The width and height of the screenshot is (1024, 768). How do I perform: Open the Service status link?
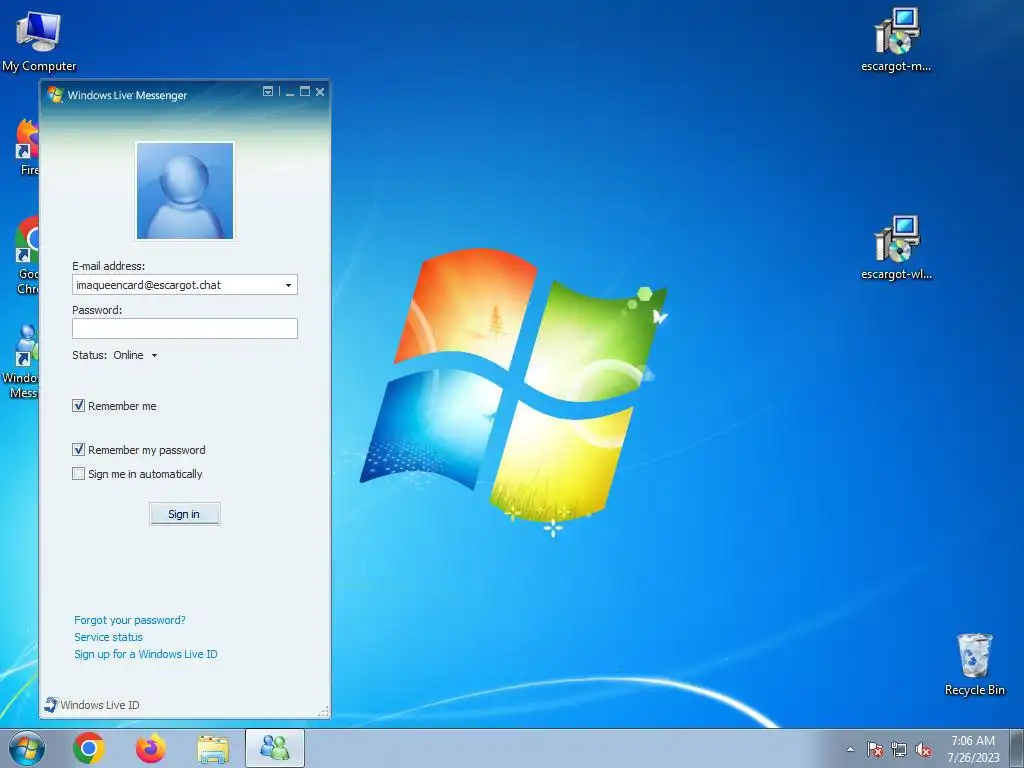pyautogui.click(x=108, y=637)
